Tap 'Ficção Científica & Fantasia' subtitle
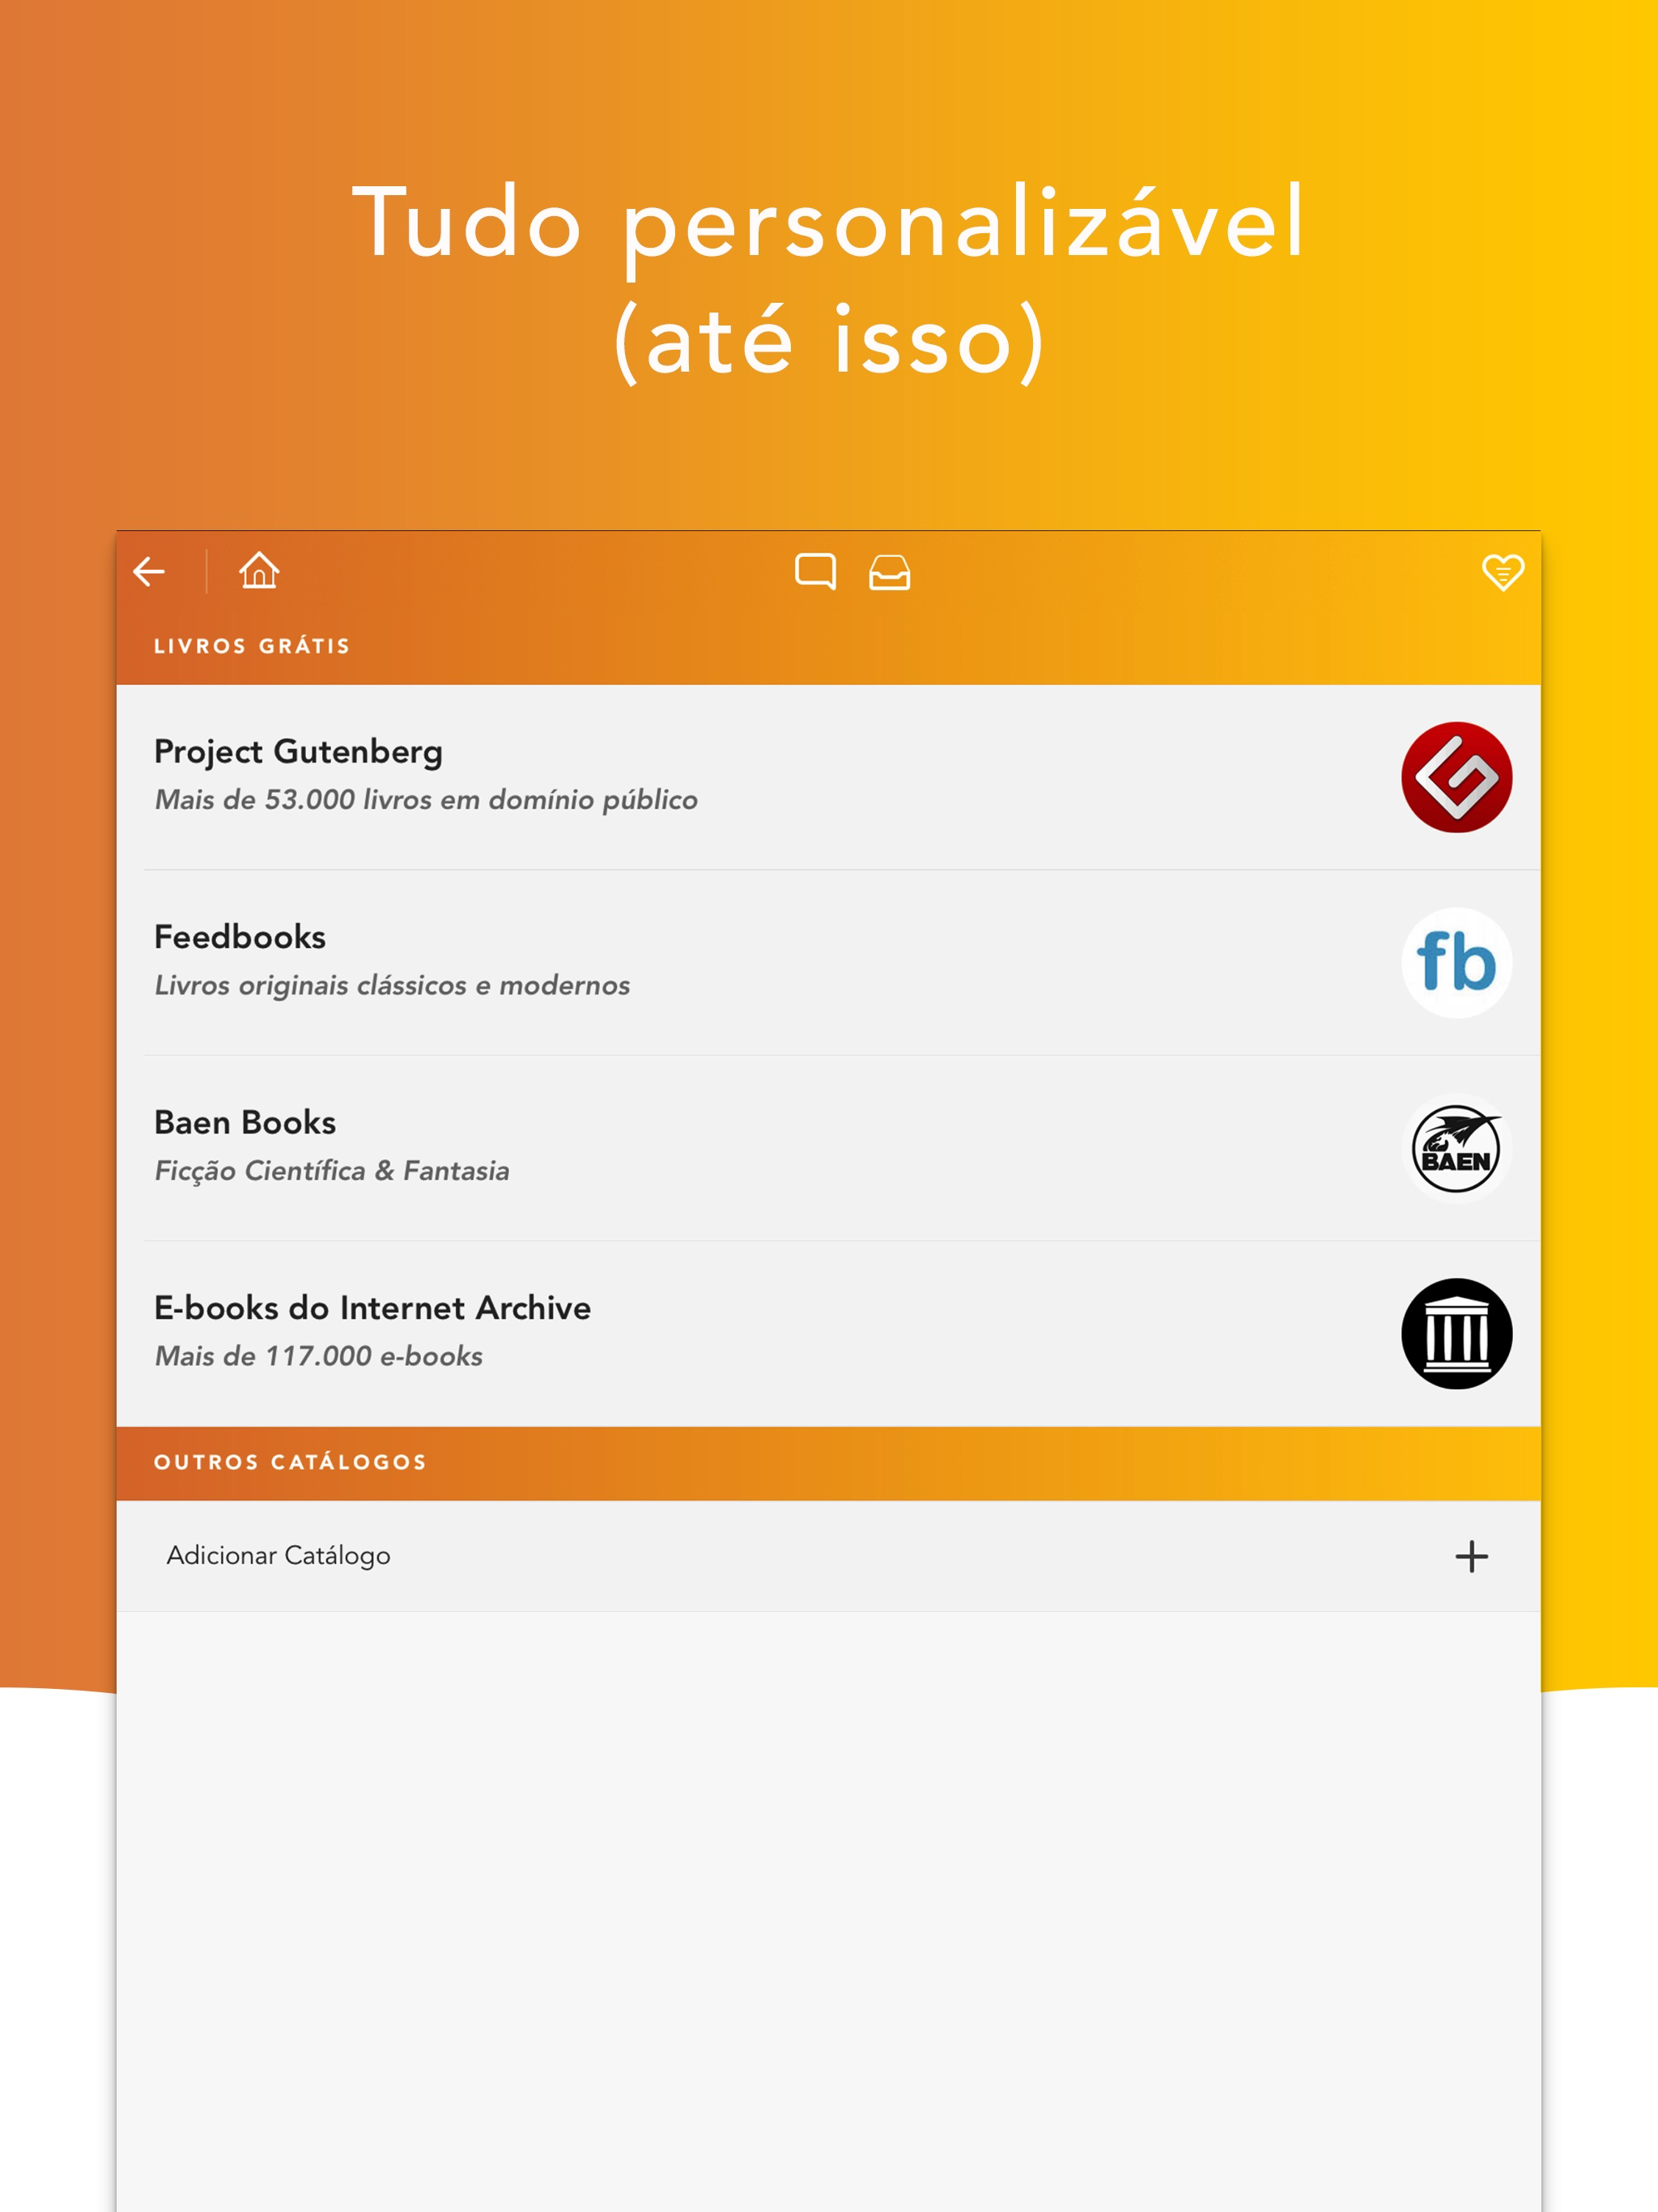The height and width of the screenshot is (2212, 1658). tap(332, 1171)
